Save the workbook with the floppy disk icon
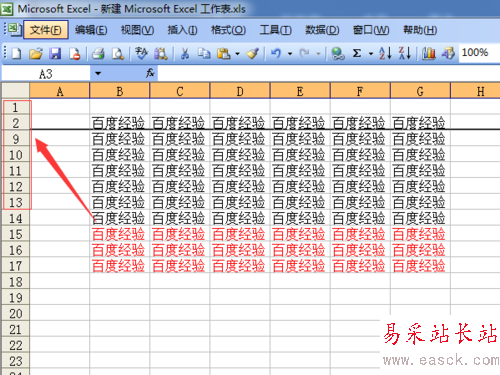The width and height of the screenshot is (500, 375). pos(55,53)
